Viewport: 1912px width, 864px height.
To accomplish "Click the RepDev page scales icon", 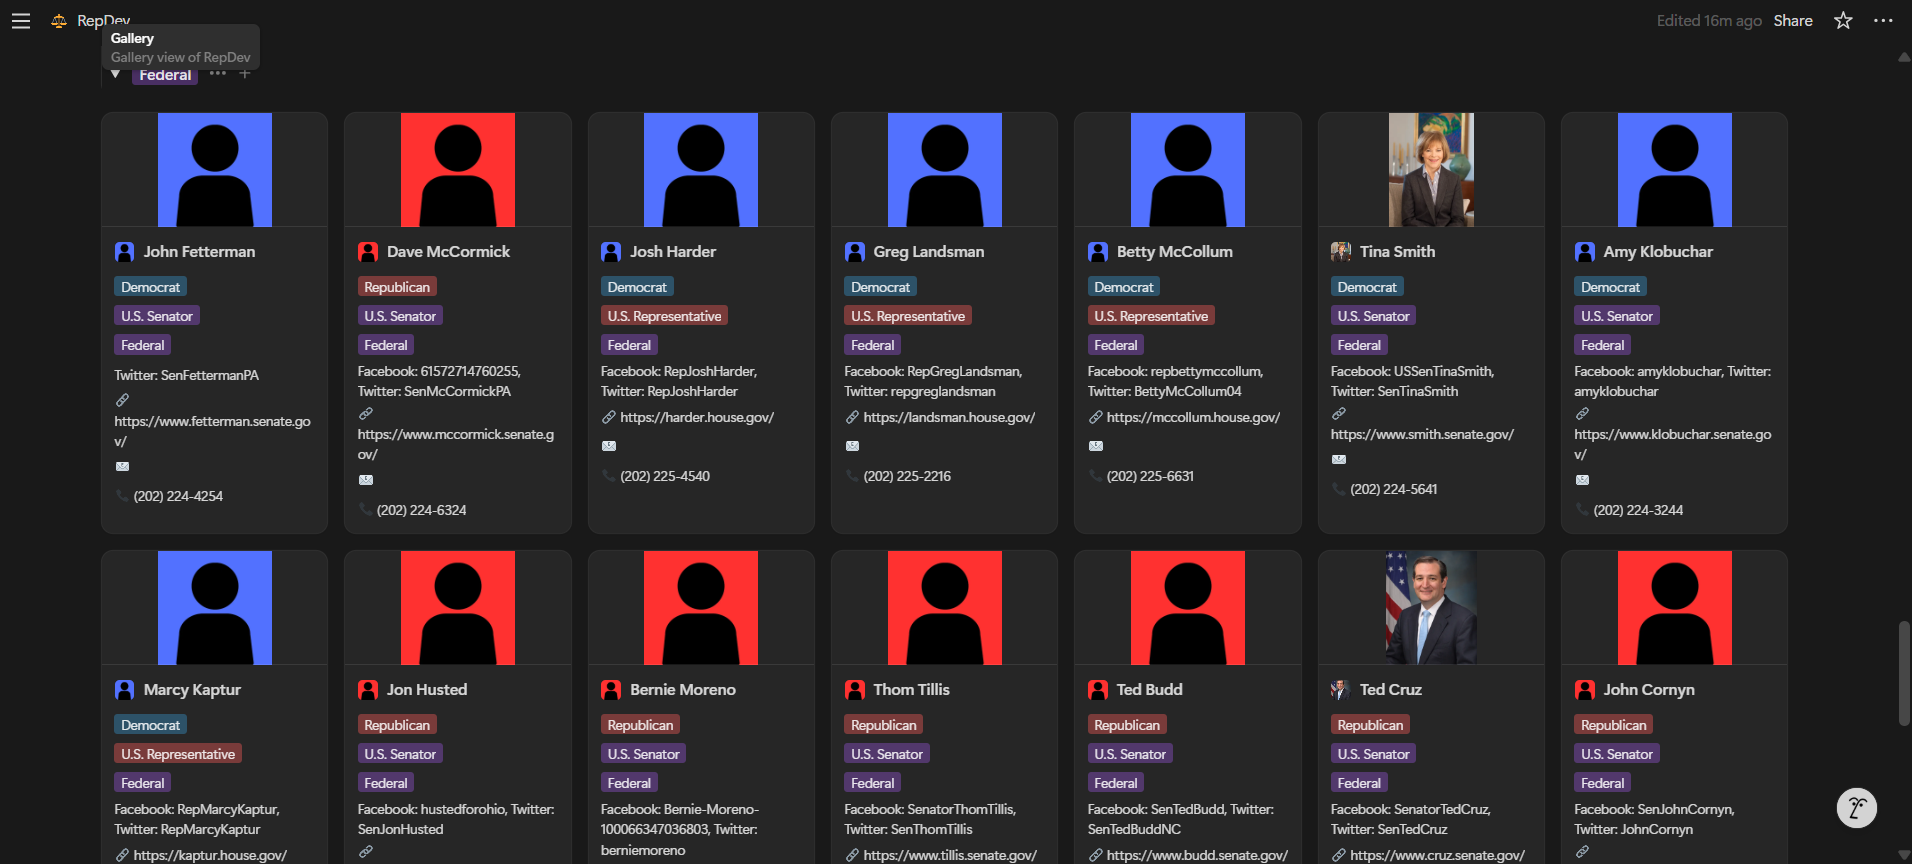I will point(59,21).
